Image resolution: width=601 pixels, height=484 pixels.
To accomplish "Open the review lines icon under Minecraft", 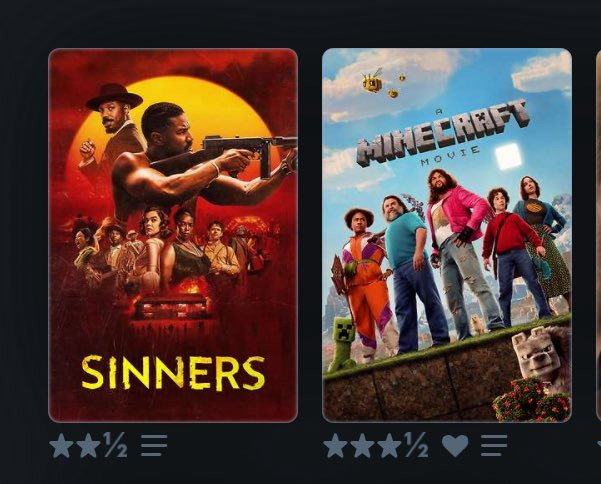I will click(x=494, y=445).
